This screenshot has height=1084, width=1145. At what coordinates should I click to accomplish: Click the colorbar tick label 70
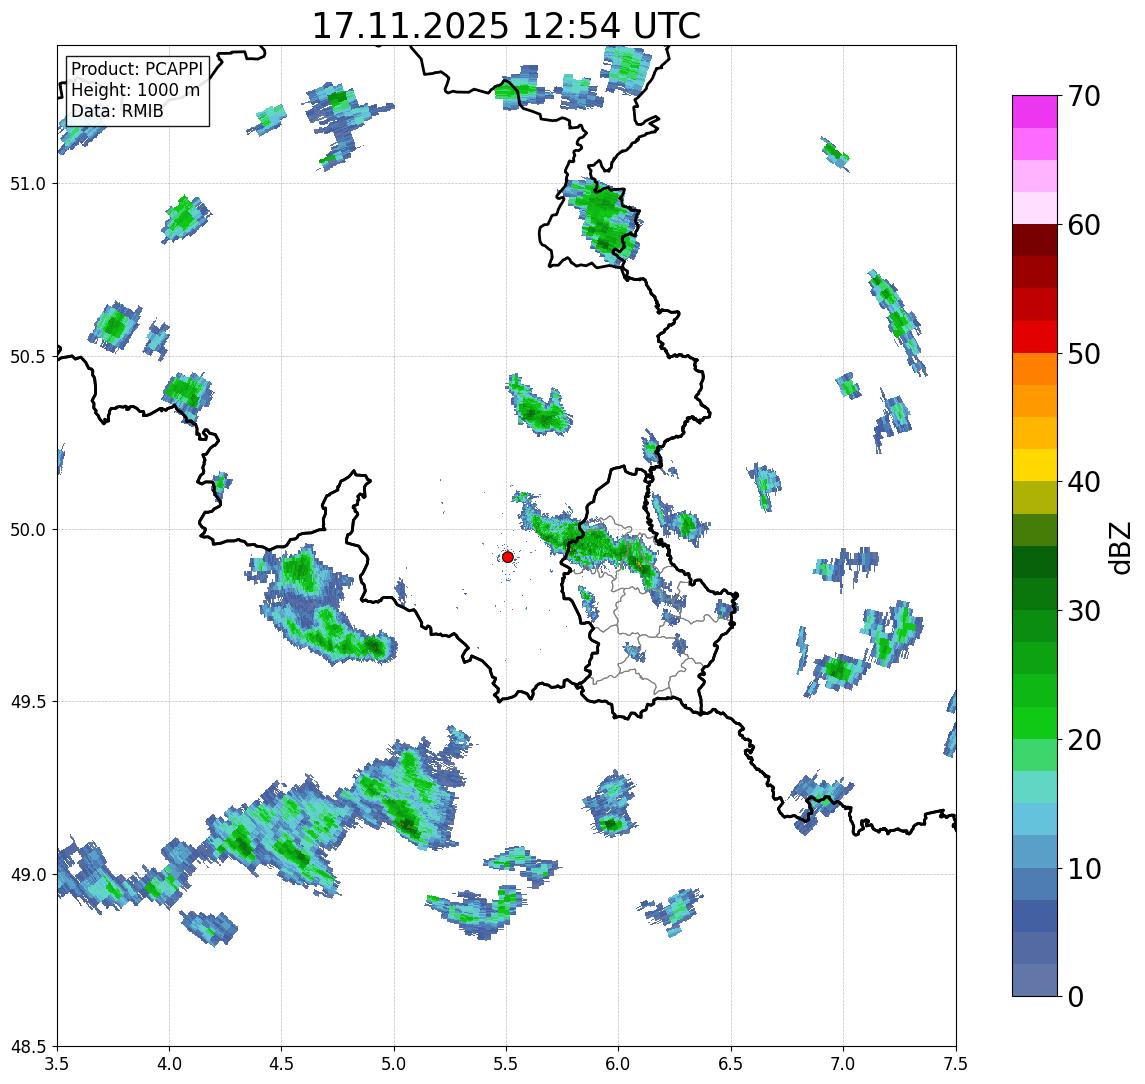1084,96
